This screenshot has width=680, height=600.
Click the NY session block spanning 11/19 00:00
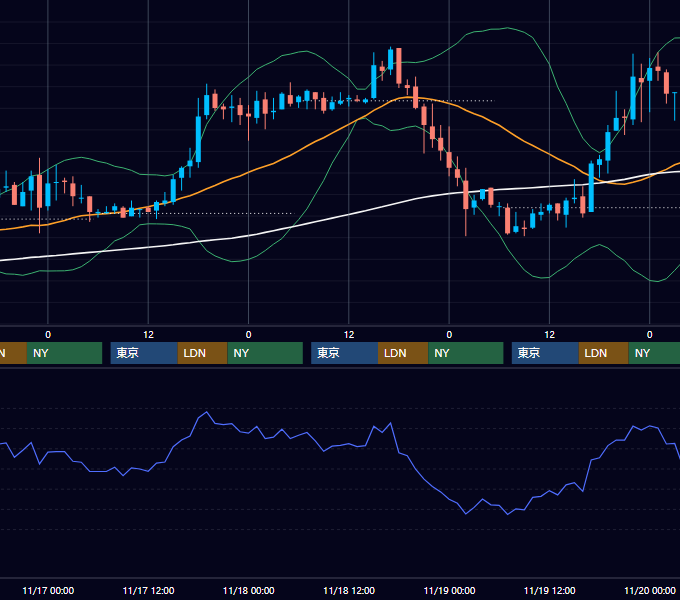(466, 353)
